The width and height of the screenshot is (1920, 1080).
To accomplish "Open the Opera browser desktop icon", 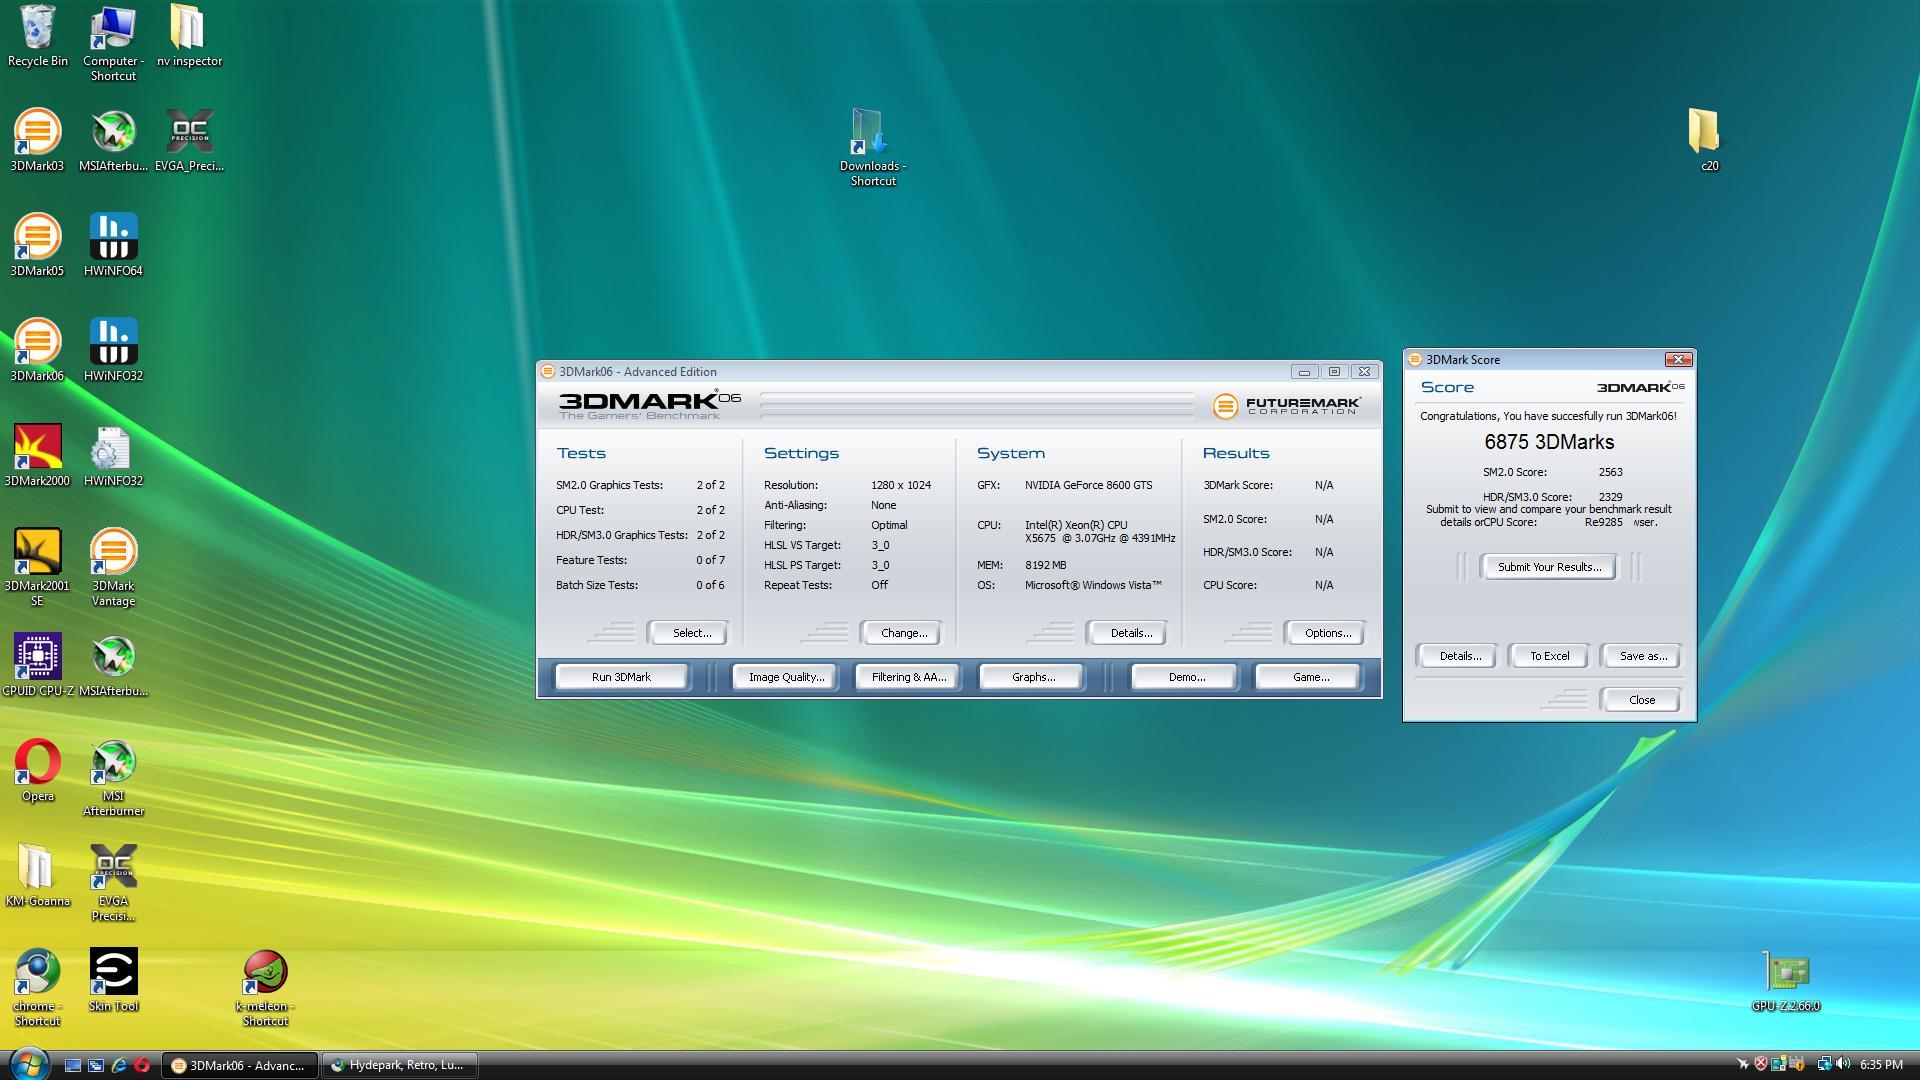I will pyautogui.click(x=37, y=763).
